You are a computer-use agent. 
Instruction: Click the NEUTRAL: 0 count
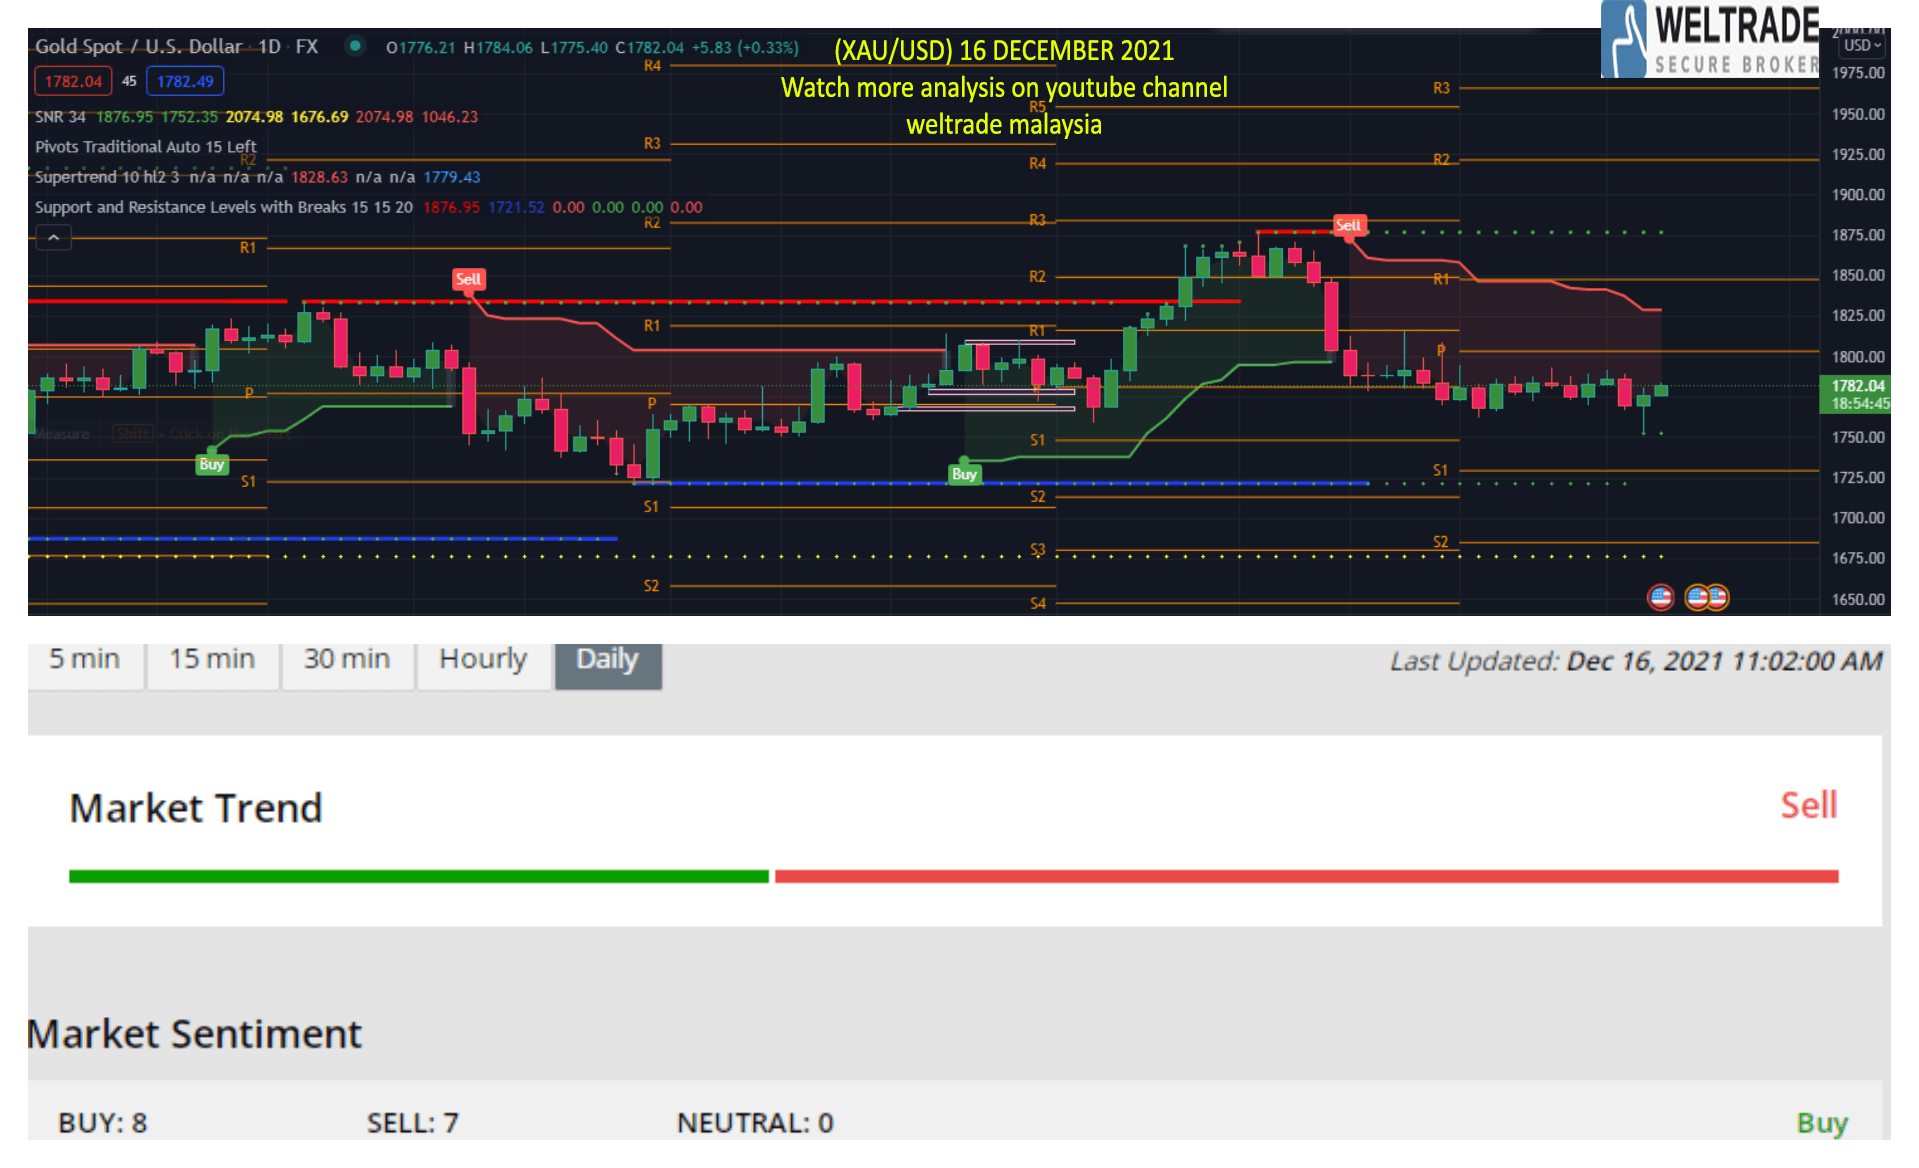pos(755,1123)
